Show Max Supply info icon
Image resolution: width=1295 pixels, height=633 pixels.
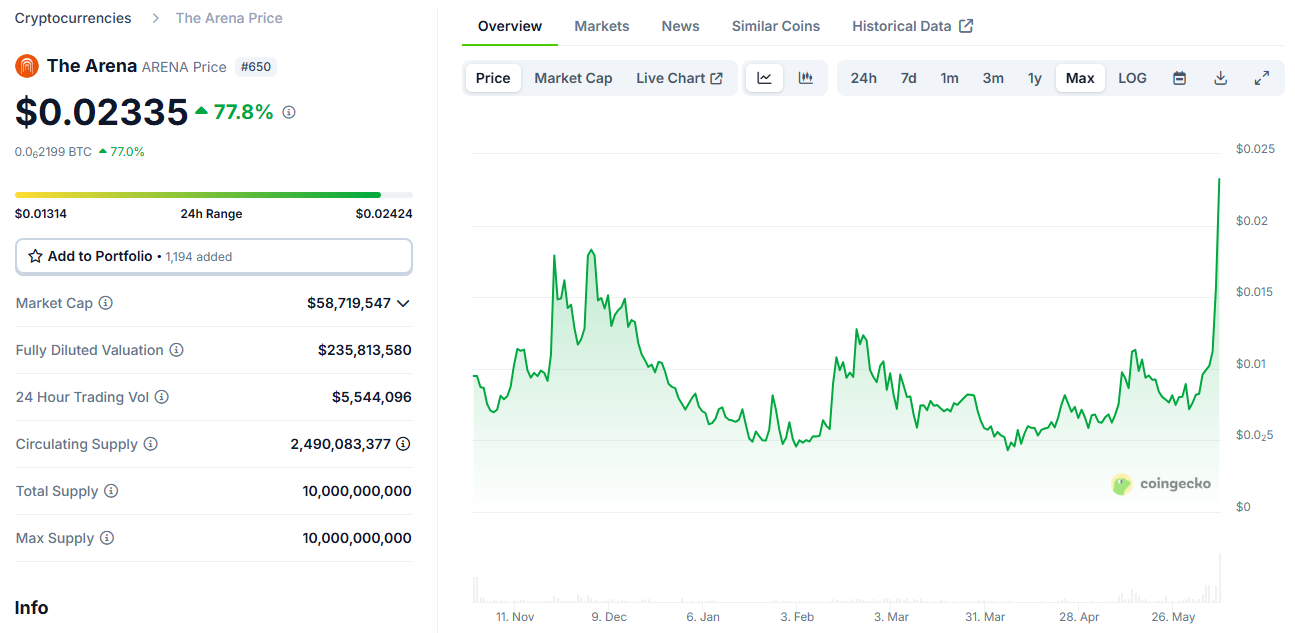click(x=107, y=538)
